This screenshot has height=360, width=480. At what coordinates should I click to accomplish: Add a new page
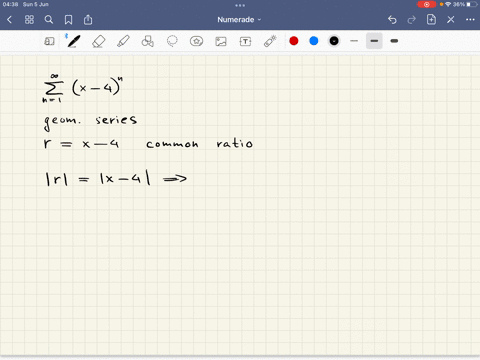431,20
